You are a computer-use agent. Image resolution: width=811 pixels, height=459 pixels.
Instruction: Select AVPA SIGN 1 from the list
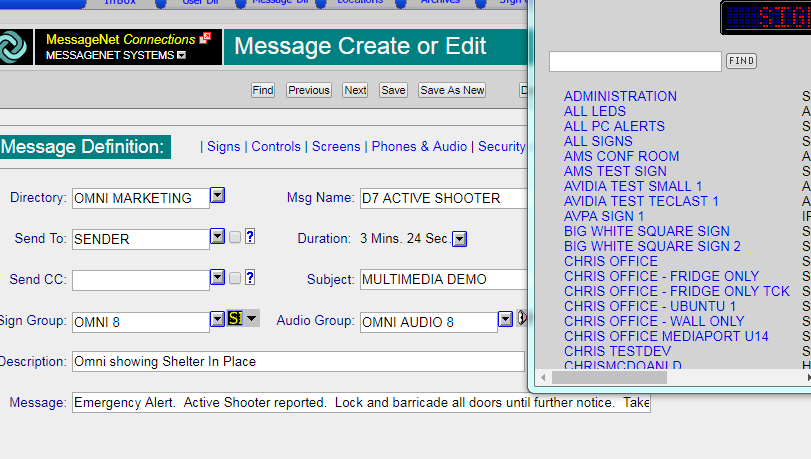point(604,216)
